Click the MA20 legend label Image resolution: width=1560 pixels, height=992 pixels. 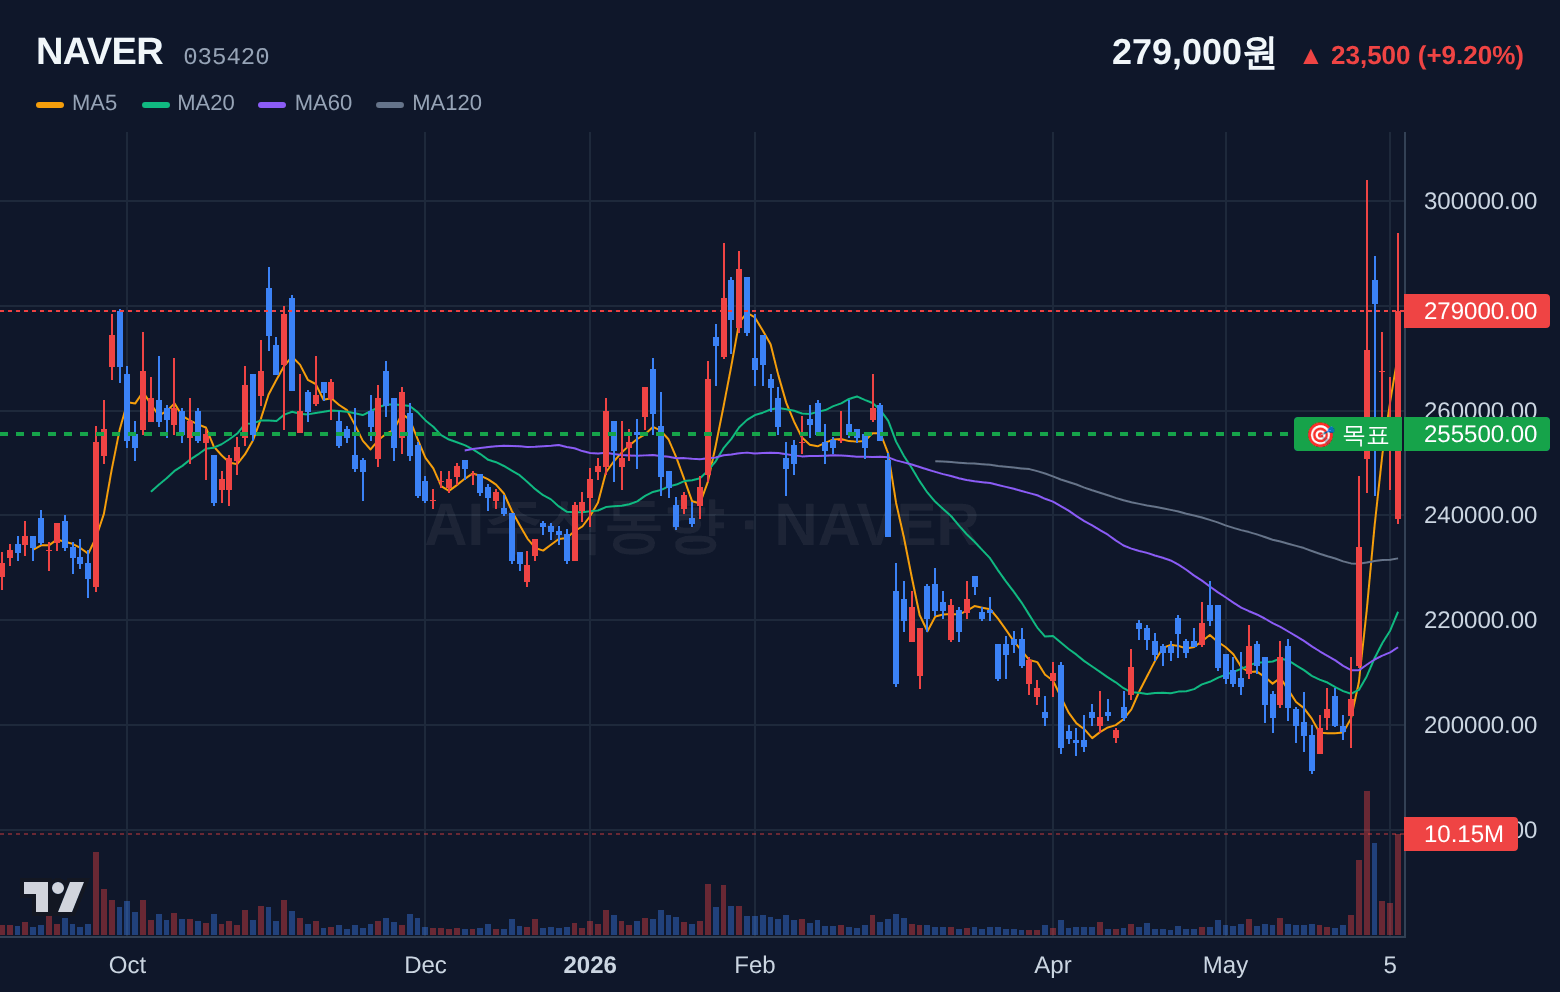[x=206, y=103]
